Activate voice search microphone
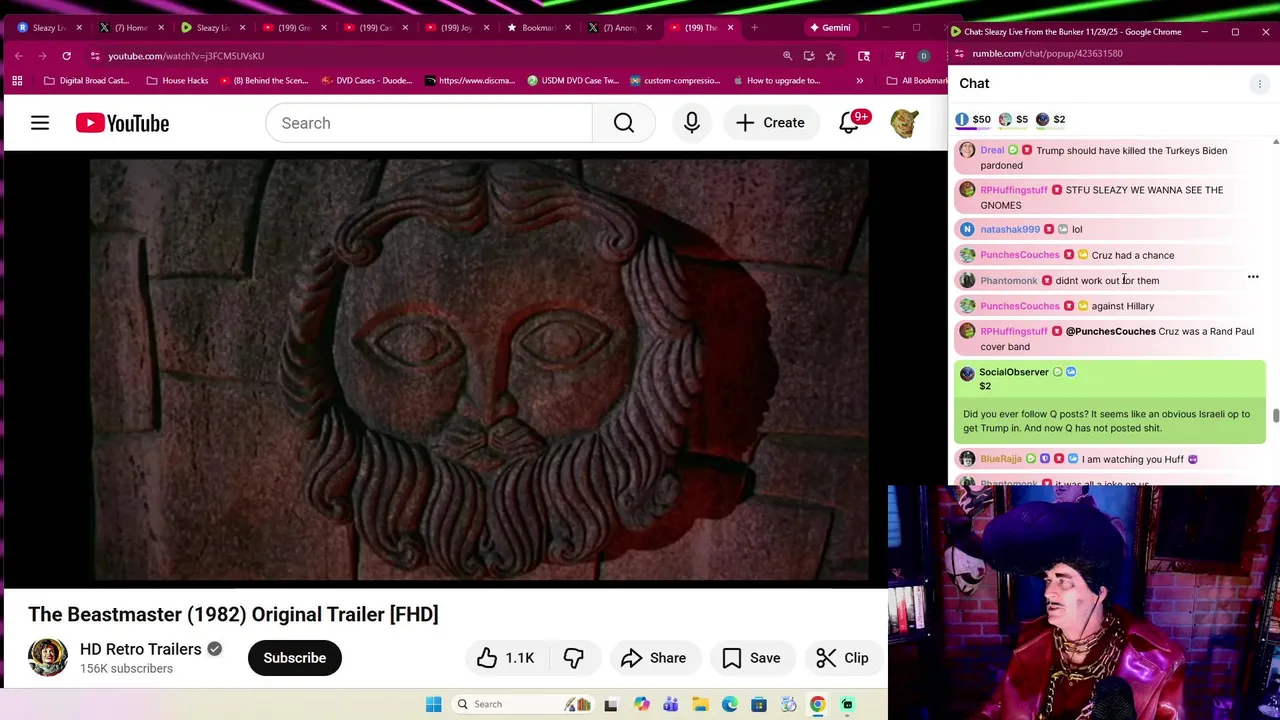This screenshot has height=720, width=1280. [691, 123]
